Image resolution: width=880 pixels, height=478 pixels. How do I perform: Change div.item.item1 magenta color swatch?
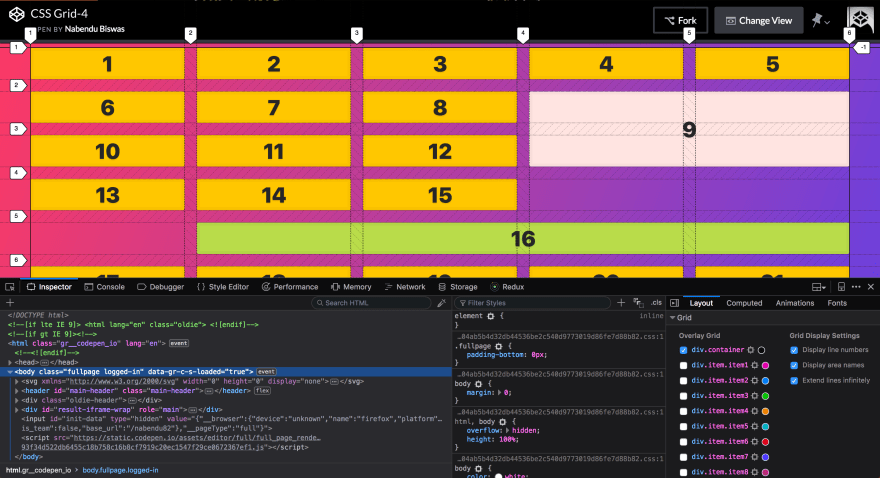pos(765,365)
